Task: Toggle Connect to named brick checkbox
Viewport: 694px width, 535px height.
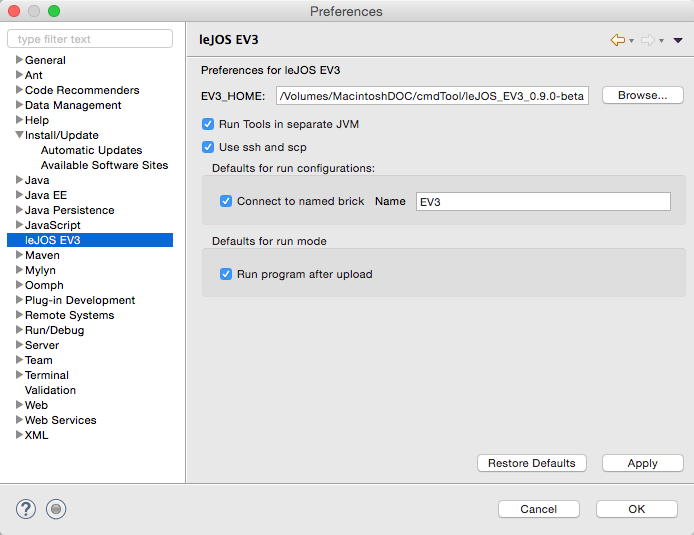Action: 226,201
